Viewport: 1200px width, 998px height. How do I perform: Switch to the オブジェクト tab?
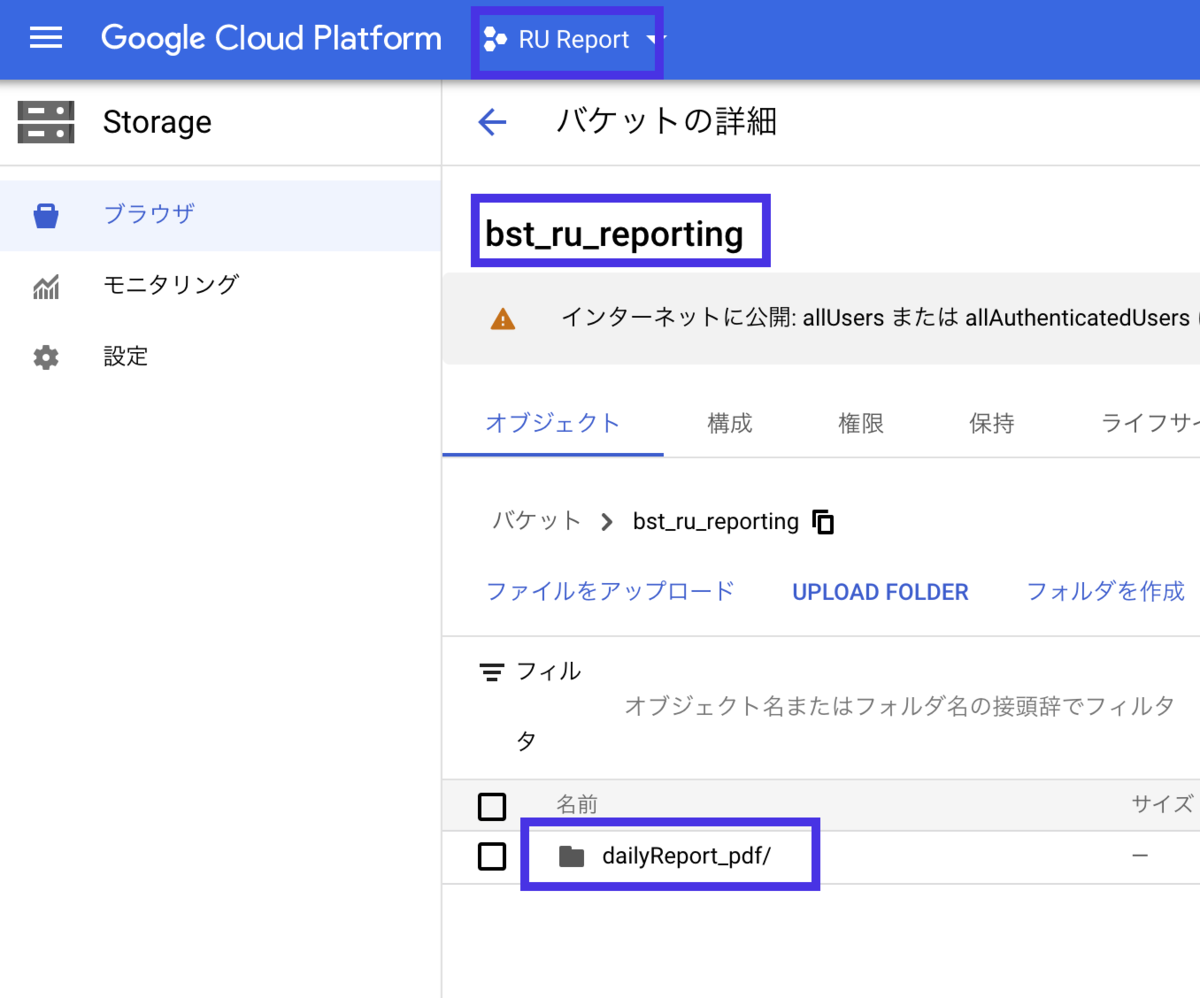point(553,423)
